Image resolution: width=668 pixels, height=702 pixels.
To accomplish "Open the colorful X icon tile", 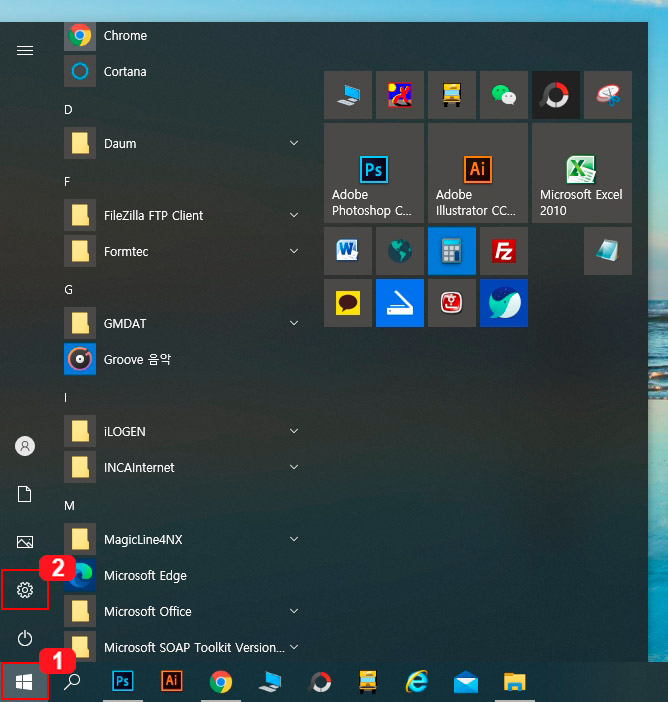I will pos(400,95).
